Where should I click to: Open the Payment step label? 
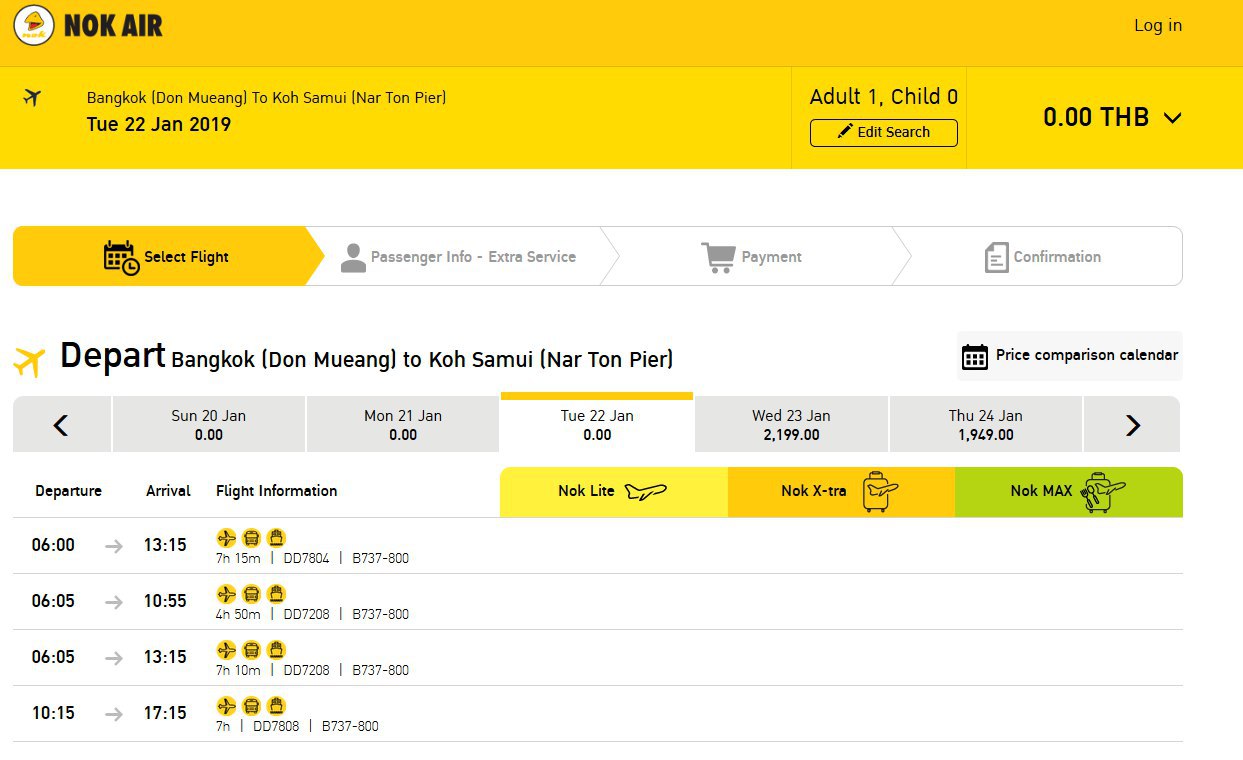[771, 257]
